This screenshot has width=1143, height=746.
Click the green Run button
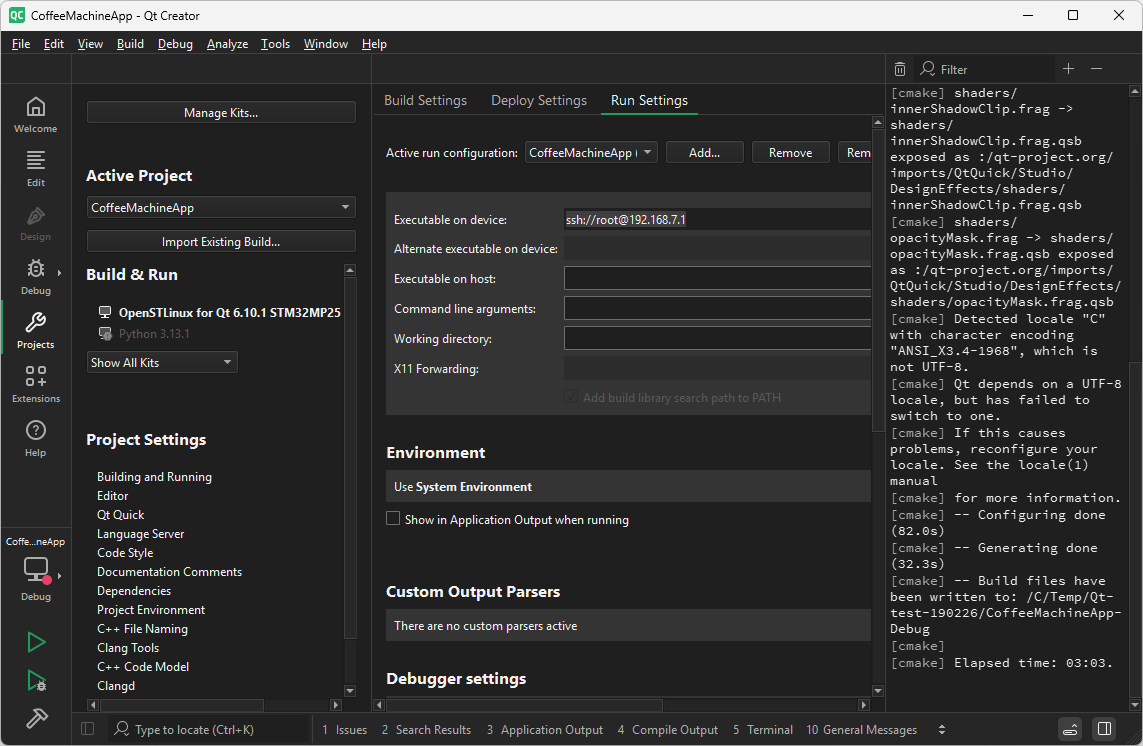[x=35, y=643]
